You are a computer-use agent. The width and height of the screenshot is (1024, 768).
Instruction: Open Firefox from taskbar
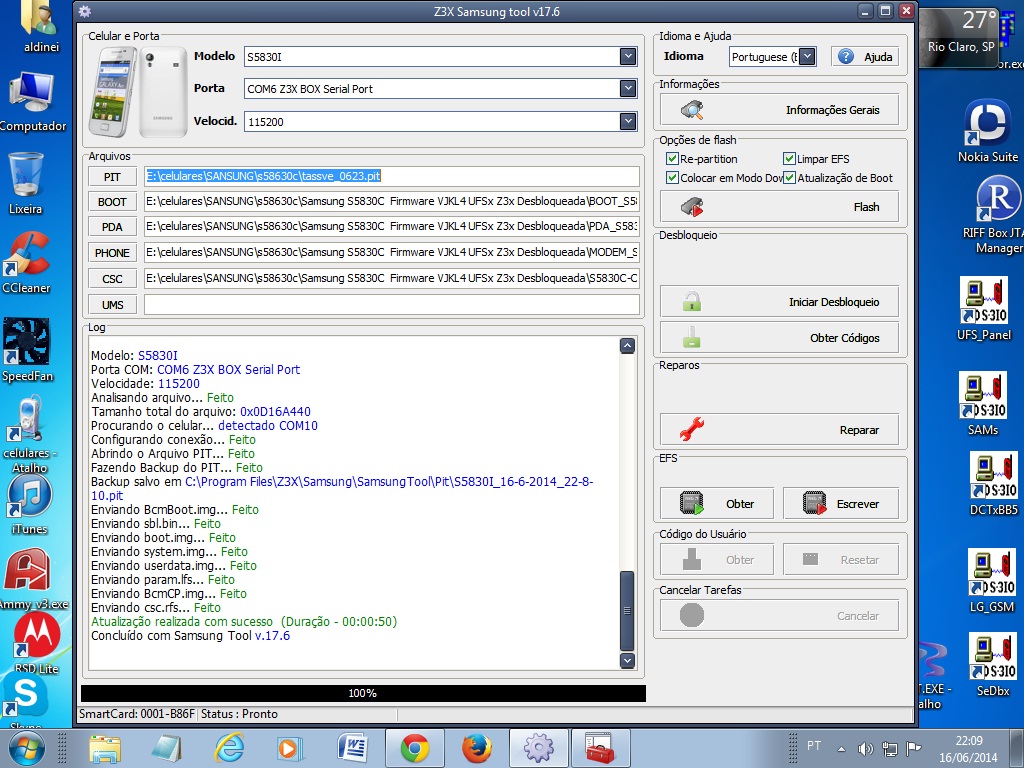477,748
